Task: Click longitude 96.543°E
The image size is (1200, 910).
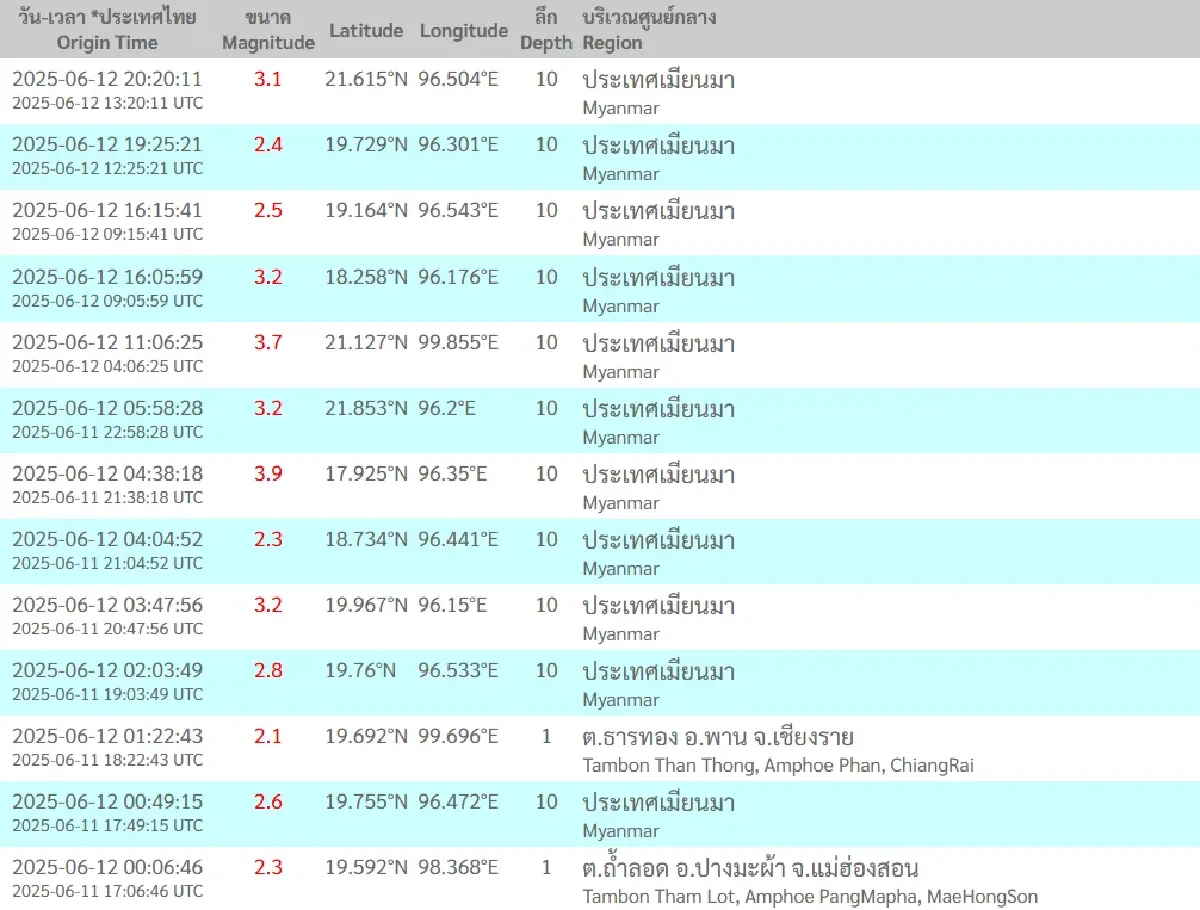Action: click(x=458, y=211)
